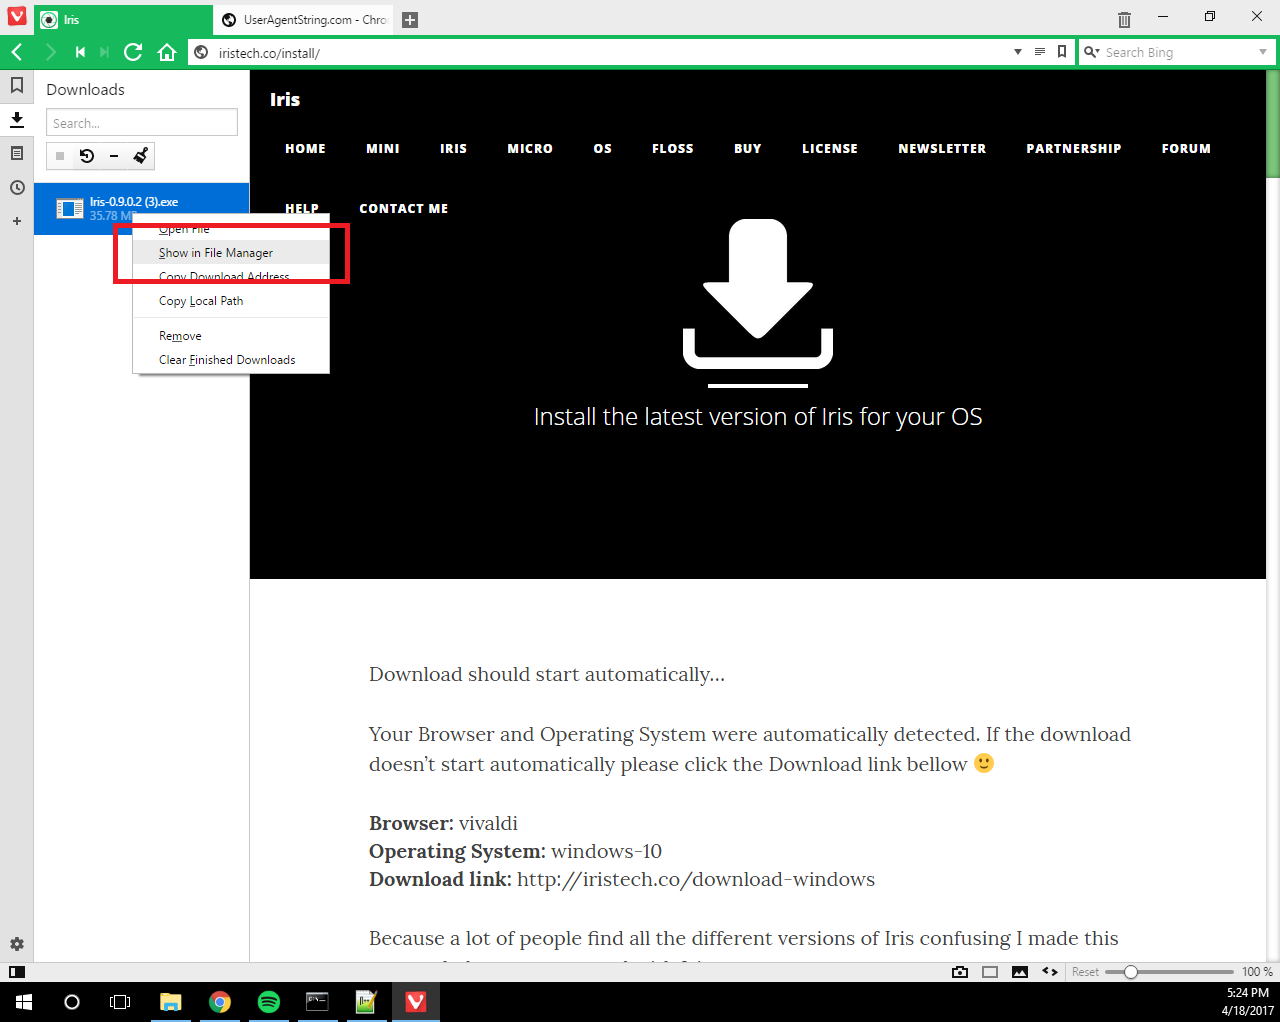This screenshot has width=1280, height=1022.
Task: Choose Clear Finished Downloads
Action: (231, 360)
